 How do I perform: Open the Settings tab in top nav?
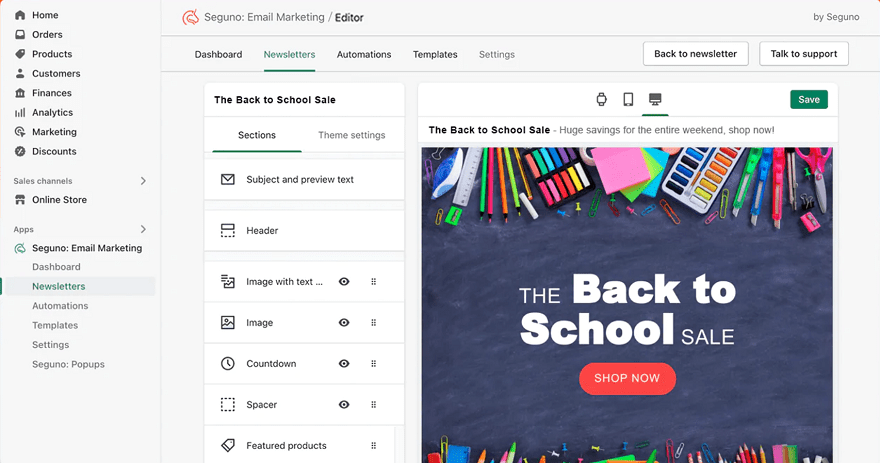(x=497, y=54)
